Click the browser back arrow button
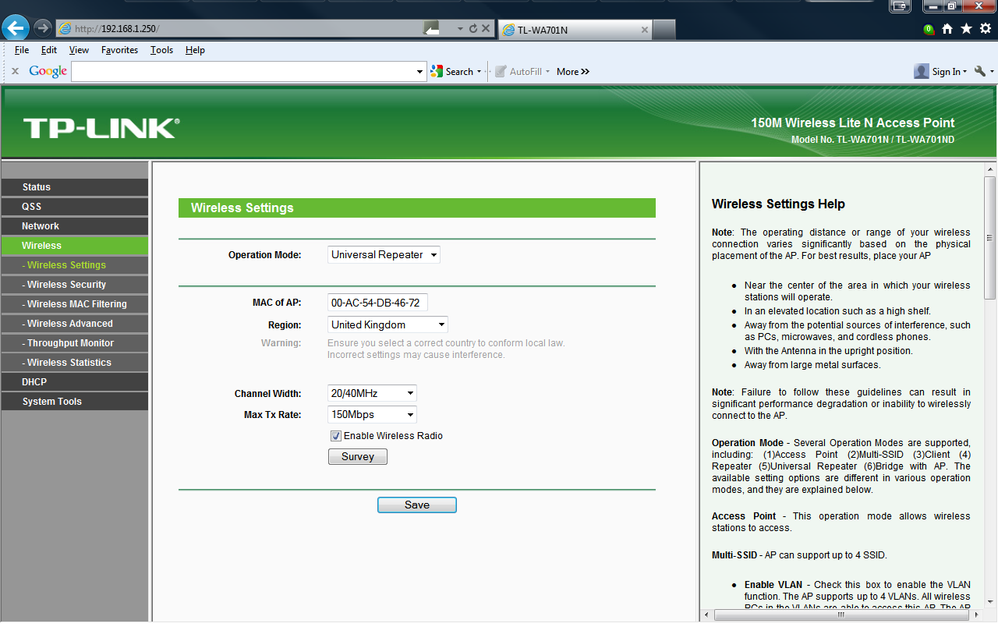 pos(16,28)
